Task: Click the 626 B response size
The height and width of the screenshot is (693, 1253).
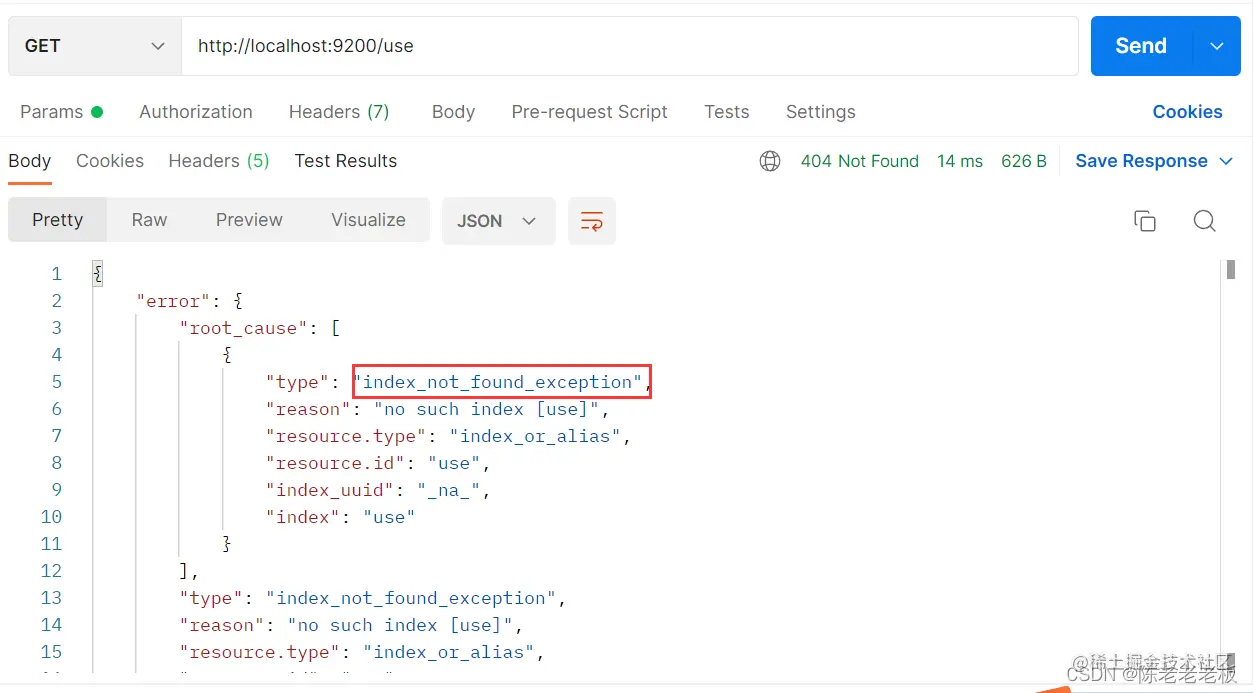Action: [1024, 161]
